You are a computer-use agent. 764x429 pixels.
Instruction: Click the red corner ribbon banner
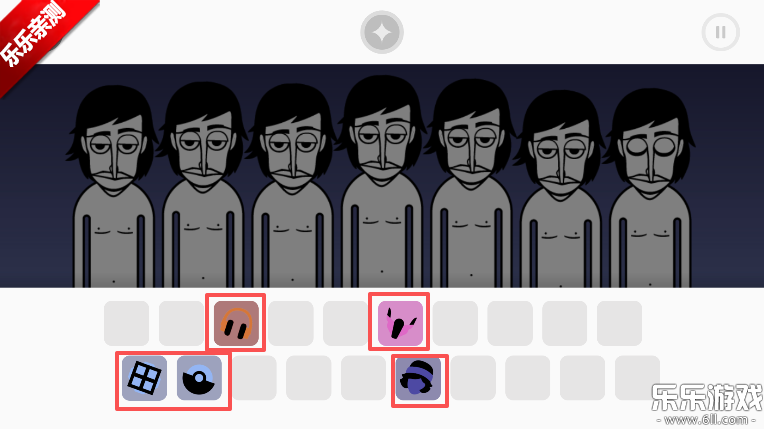39,39
